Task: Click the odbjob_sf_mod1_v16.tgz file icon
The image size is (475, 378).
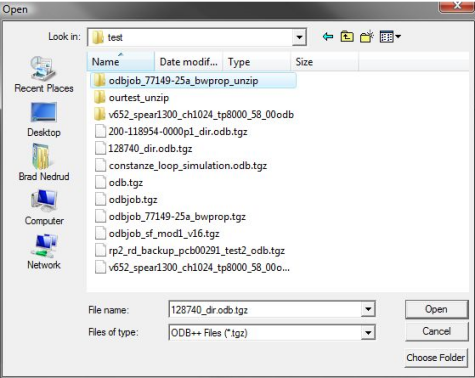Action: click(x=100, y=233)
